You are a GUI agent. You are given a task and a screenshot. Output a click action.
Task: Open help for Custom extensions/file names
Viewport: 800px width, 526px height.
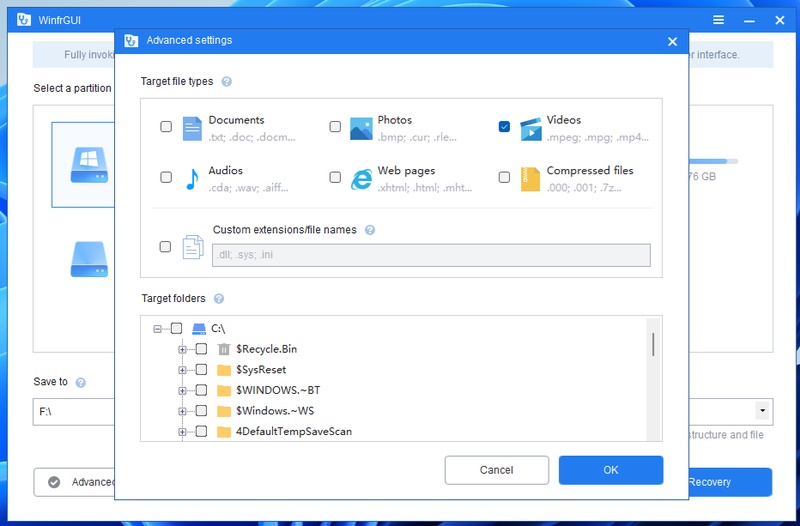pyautogui.click(x=370, y=230)
